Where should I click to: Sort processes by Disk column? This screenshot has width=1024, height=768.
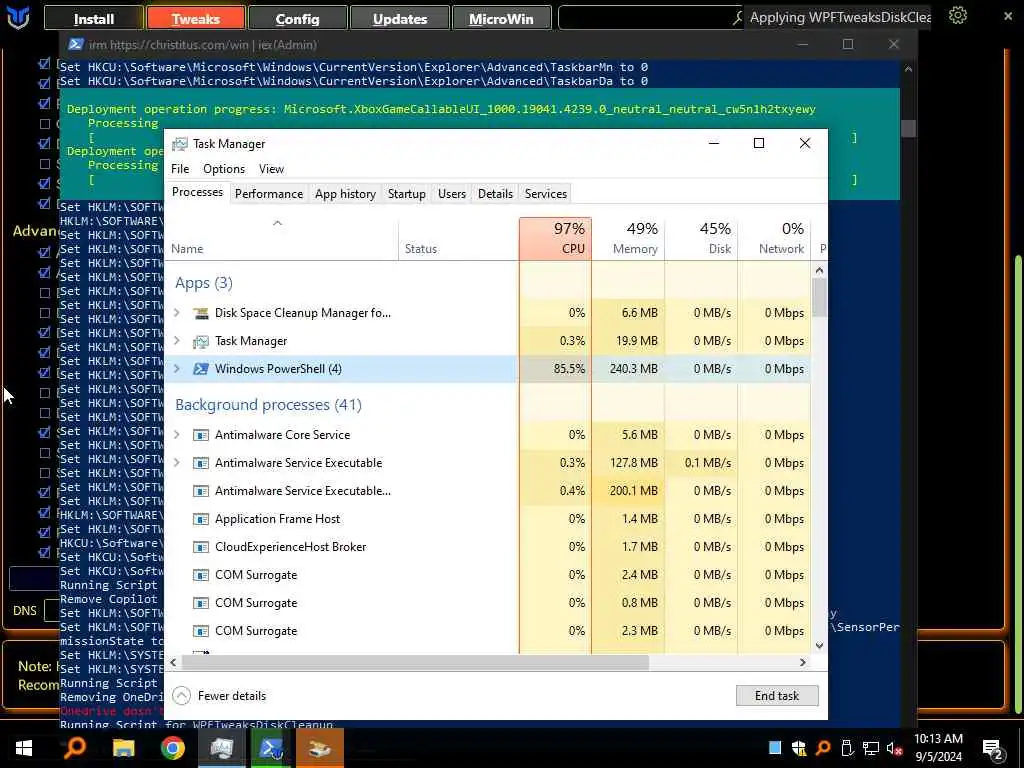701,239
